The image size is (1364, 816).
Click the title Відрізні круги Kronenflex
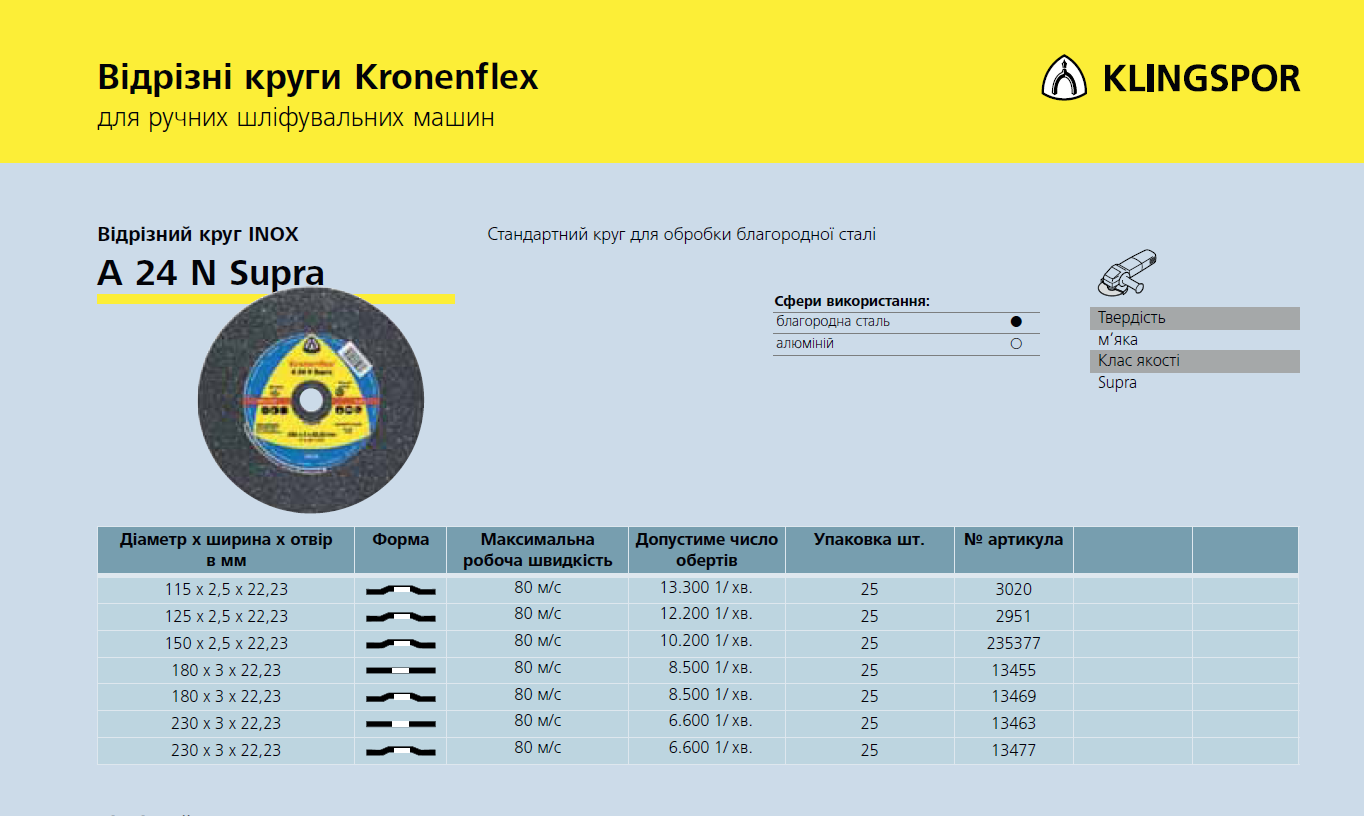point(318,77)
